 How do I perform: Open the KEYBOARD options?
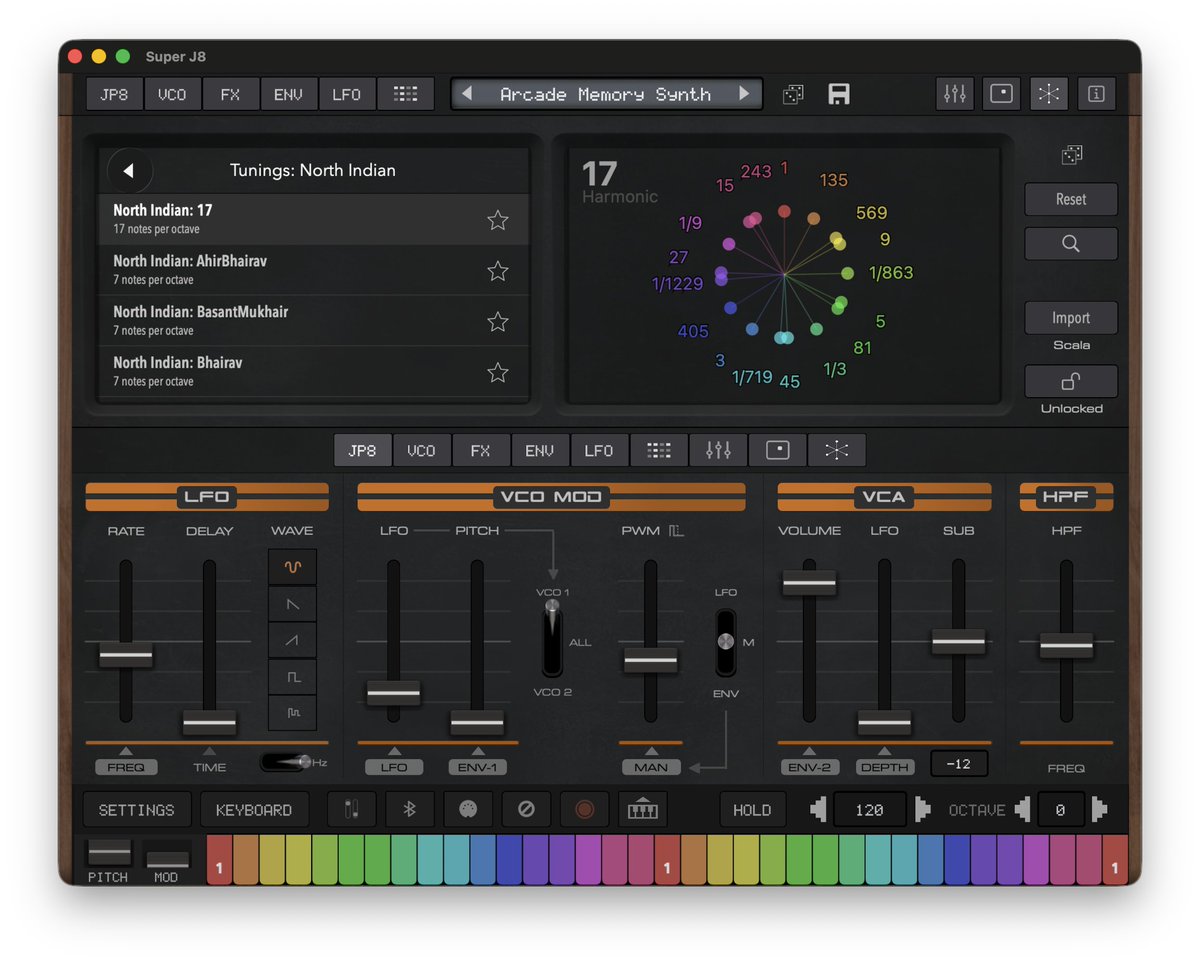pos(254,810)
